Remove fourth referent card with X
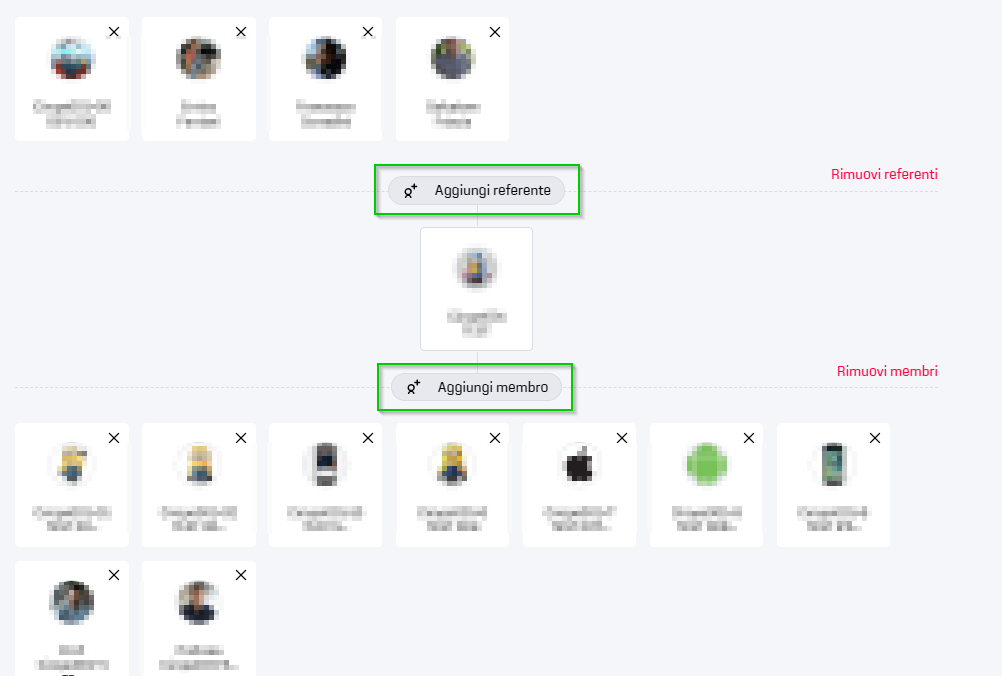This screenshot has height=676, width=1002. (495, 32)
